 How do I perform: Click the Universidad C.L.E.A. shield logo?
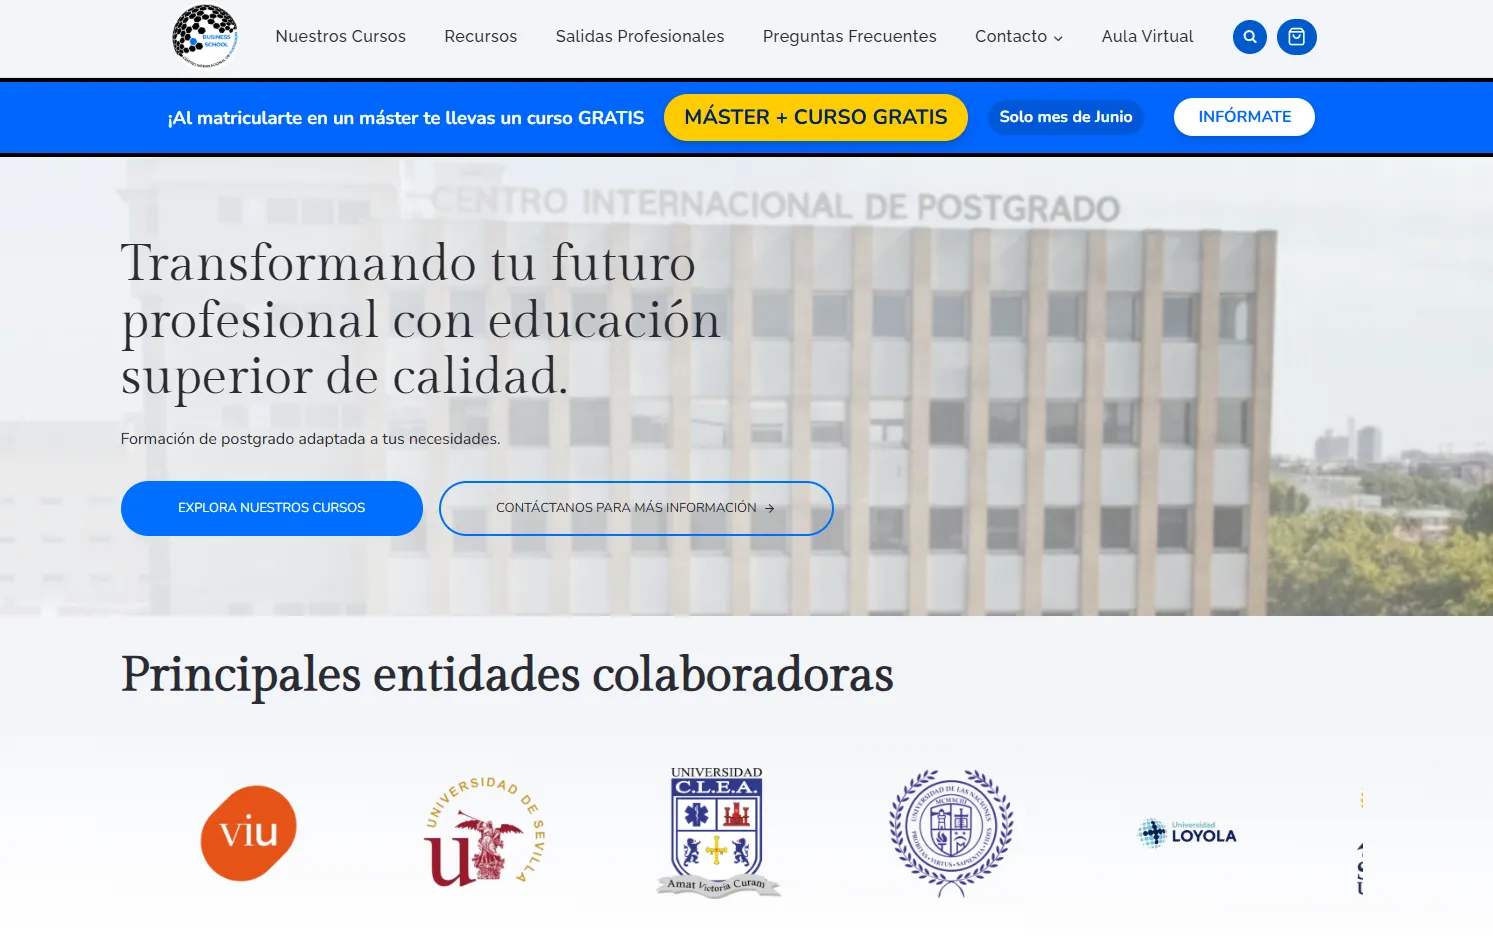pyautogui.click(x=717, y=832)
